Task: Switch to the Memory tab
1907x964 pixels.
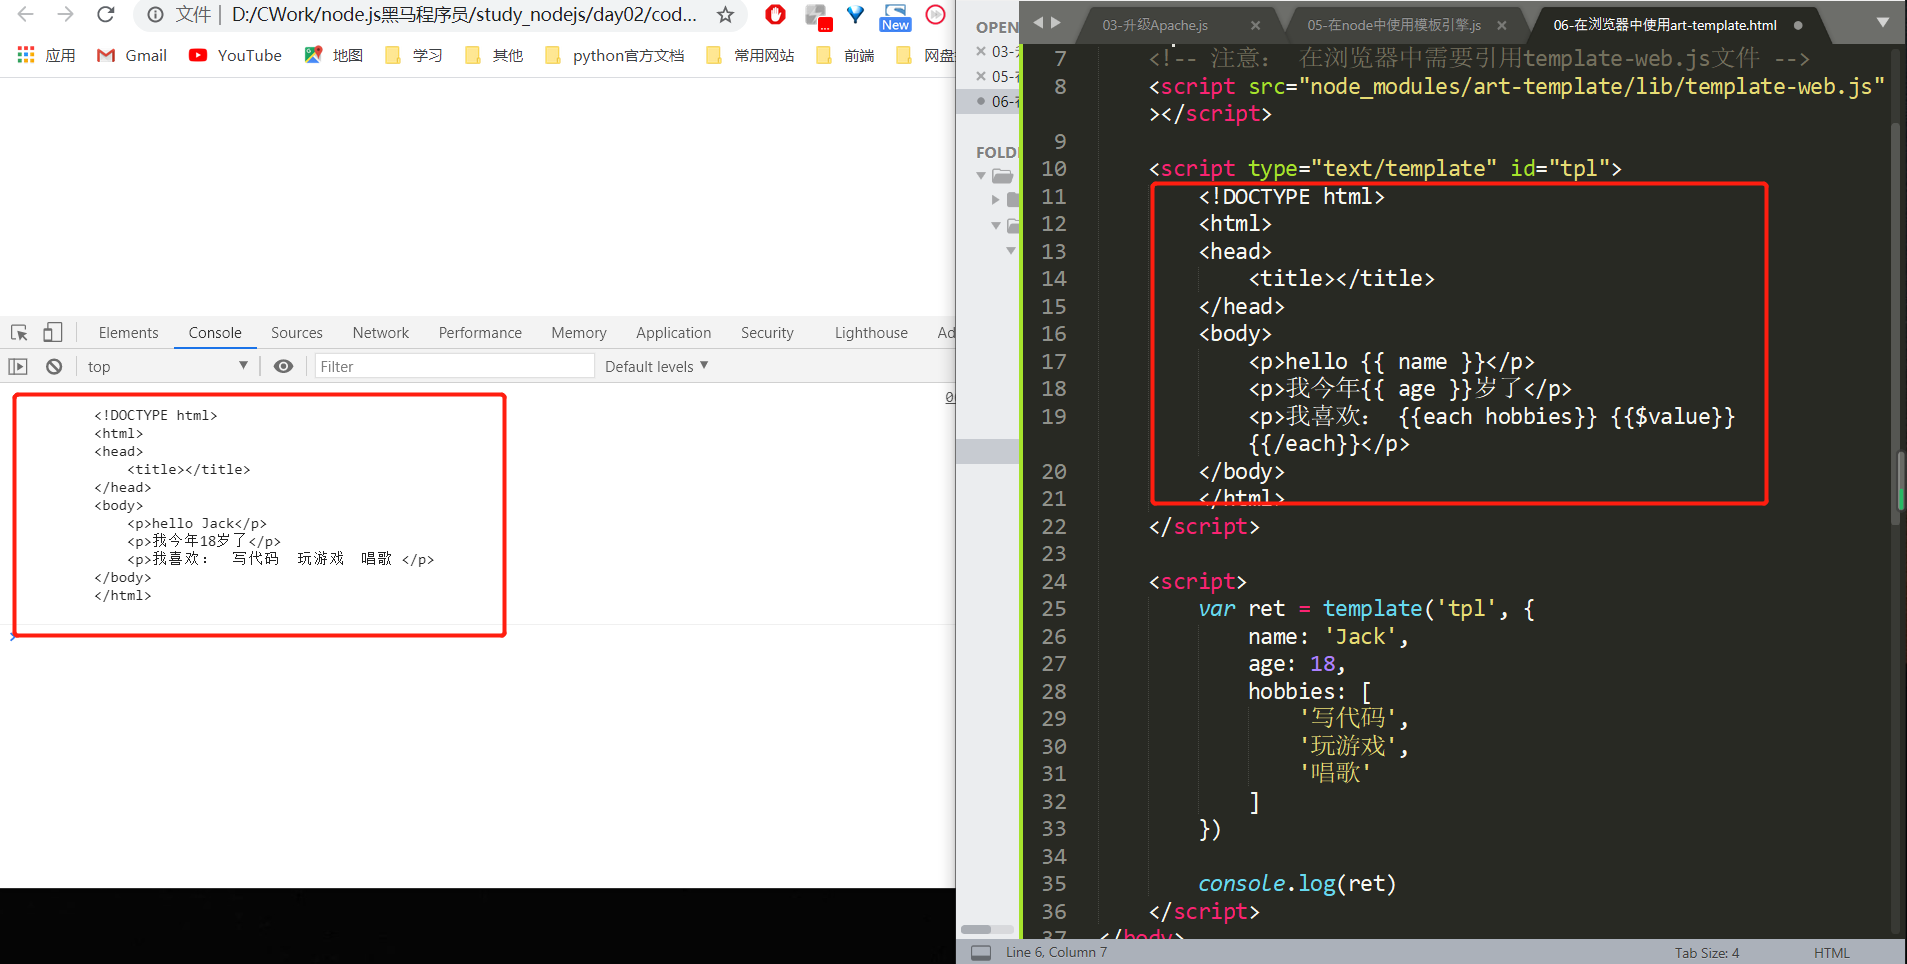Action: (x=579, y=333)
